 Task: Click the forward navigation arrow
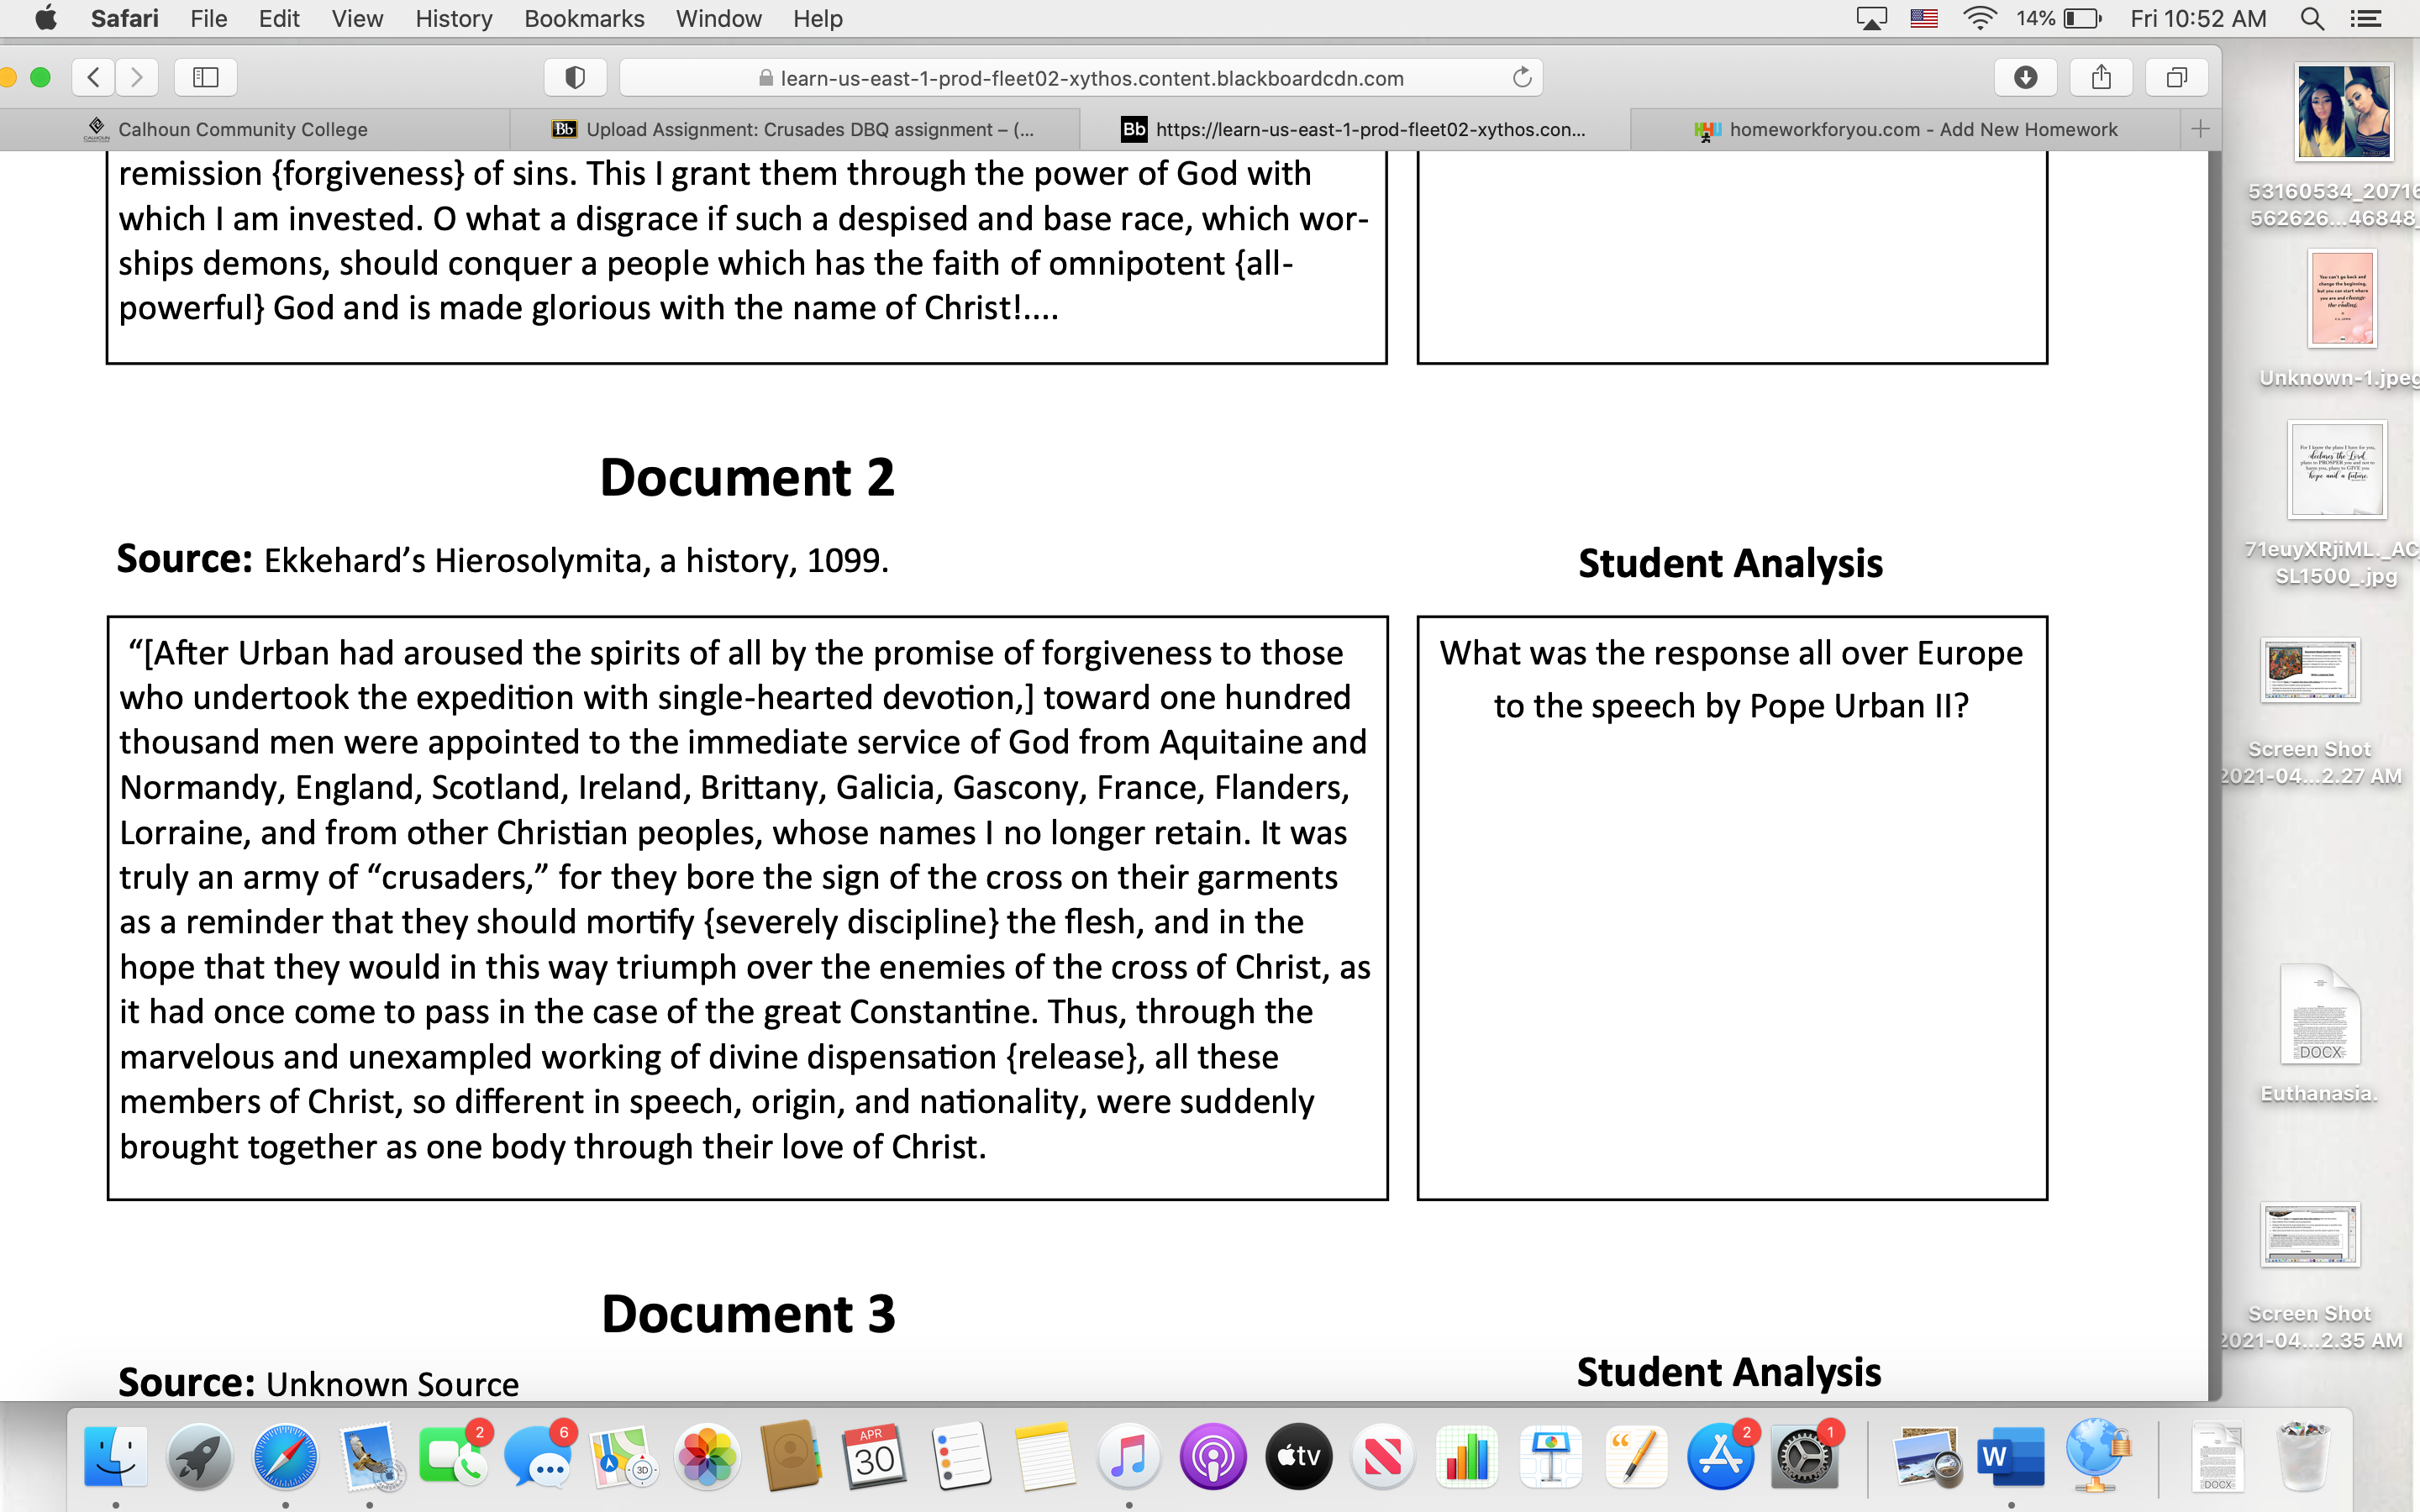[137, 77]
